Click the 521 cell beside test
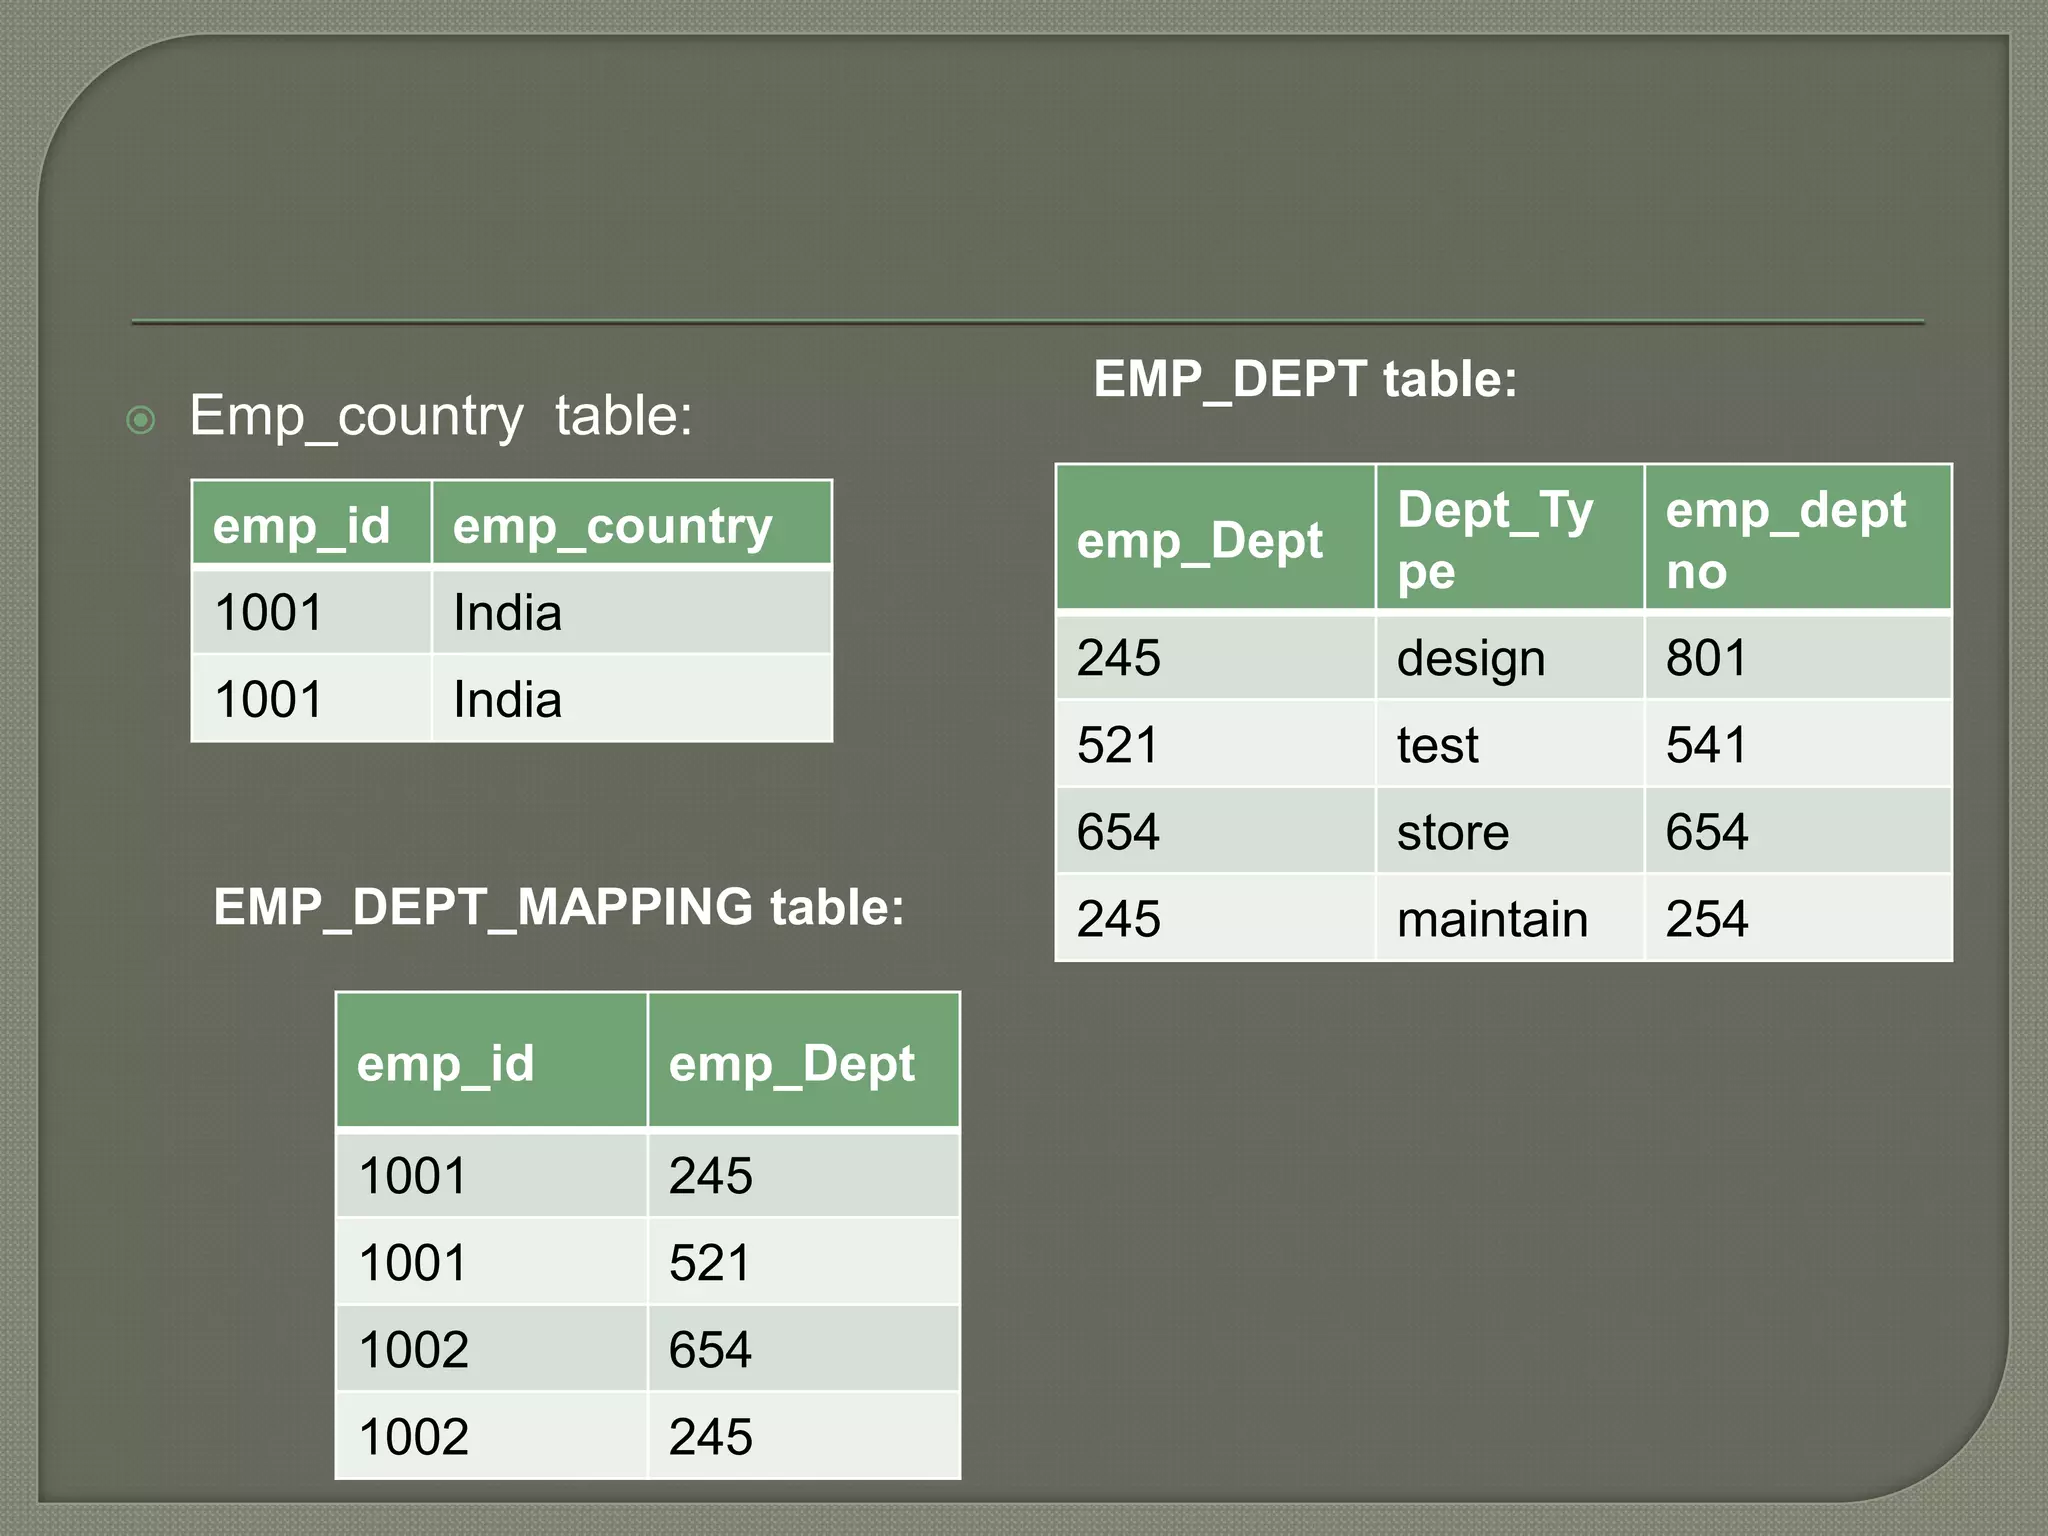 1216,744
